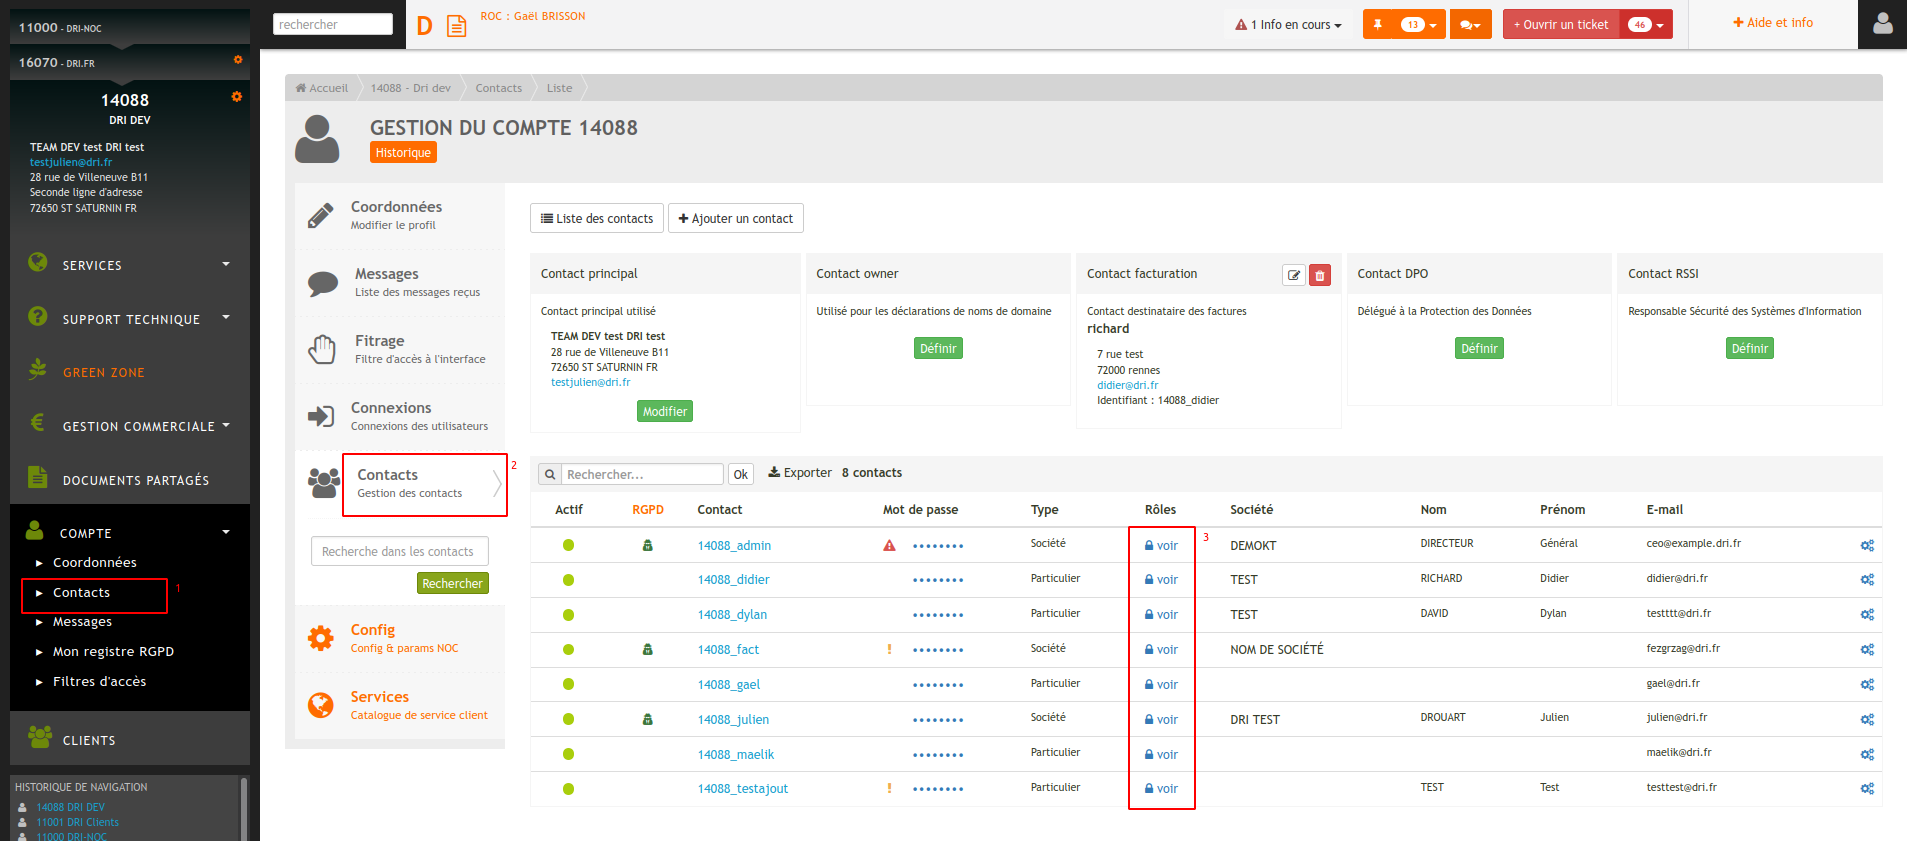
Task: Open Filtres d'accès sidebar item
Action: click(x=99, y=681)
